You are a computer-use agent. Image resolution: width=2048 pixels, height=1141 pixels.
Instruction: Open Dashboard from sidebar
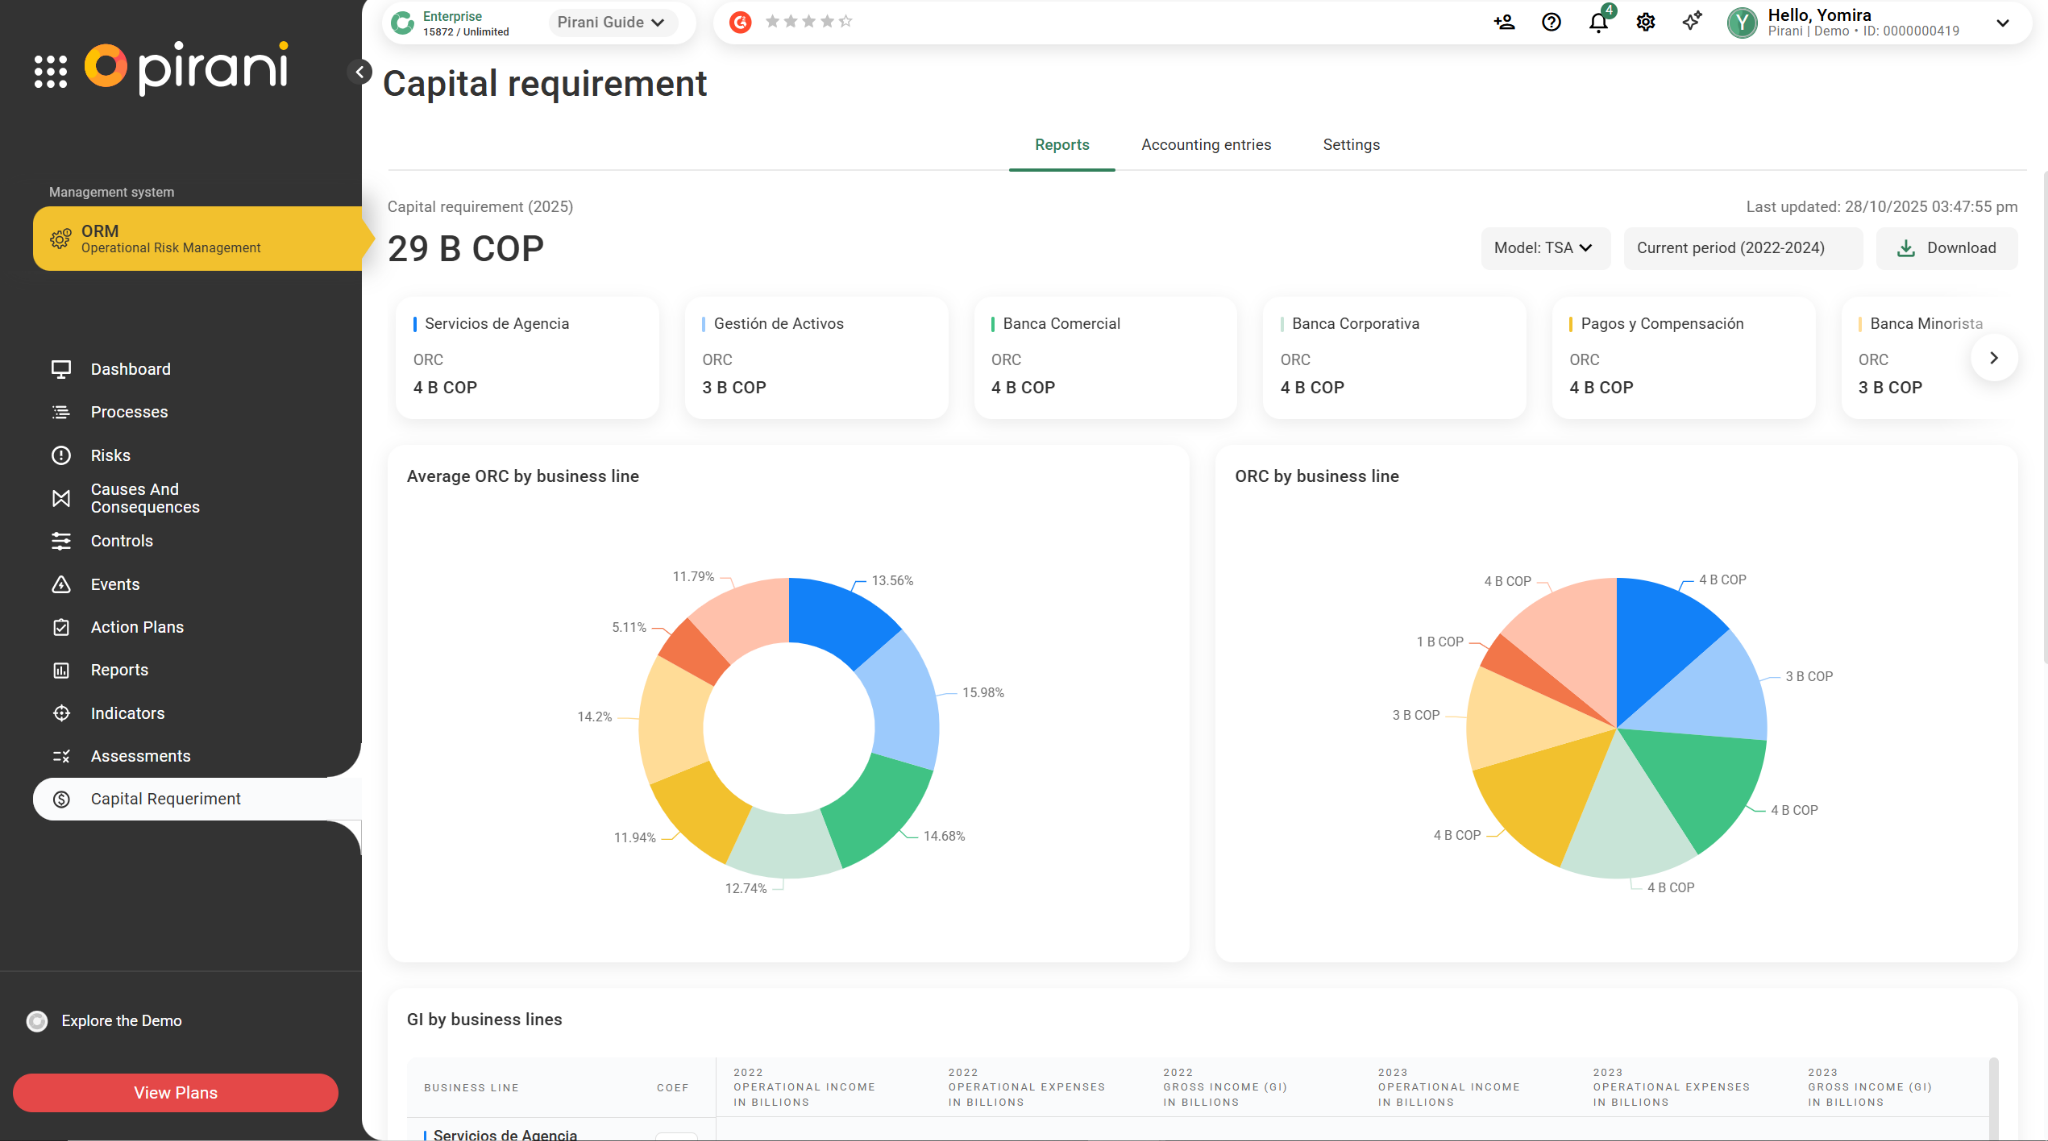click(x=130, y=369)
